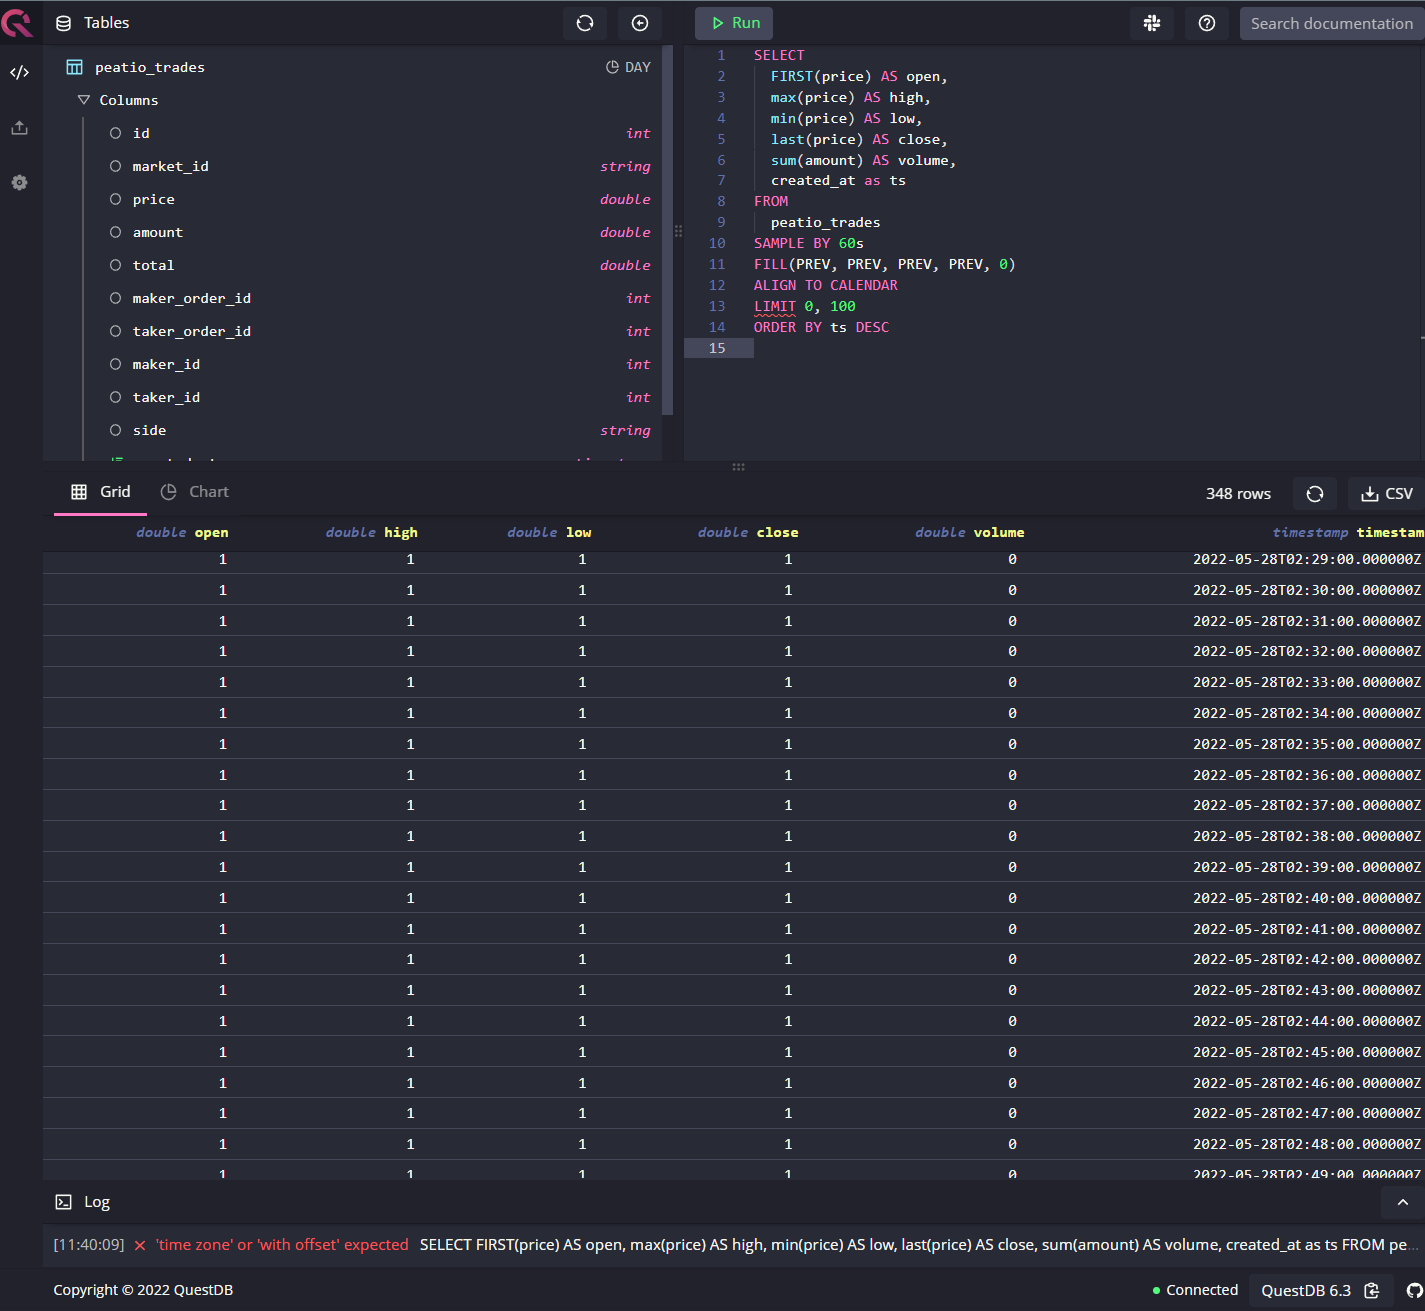Viewport: 1425px width, 1311px height.
Task: Click the QuestDB 6.3 version button
Action: (1305, 1290)
